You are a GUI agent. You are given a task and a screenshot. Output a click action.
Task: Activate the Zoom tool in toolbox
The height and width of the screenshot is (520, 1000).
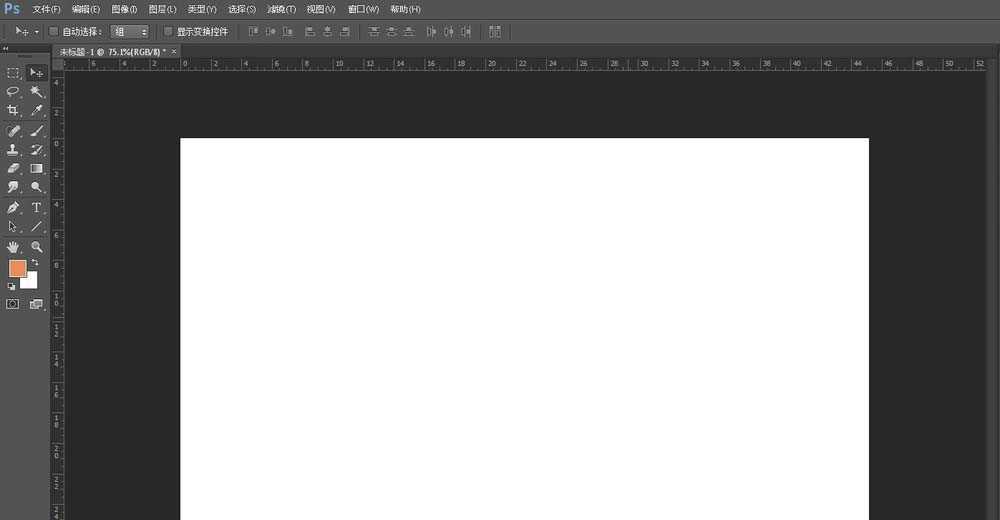click(36, 246)
